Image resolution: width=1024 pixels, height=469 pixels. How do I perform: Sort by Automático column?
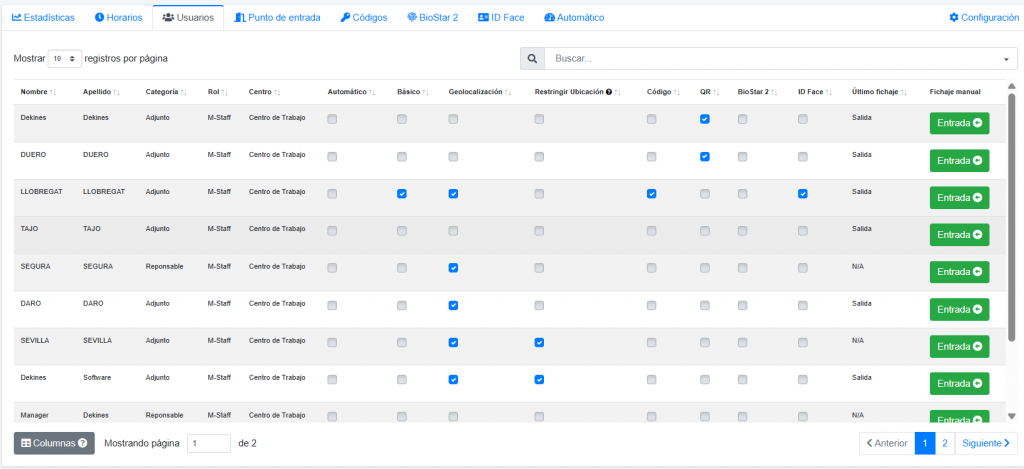point(351,92)
